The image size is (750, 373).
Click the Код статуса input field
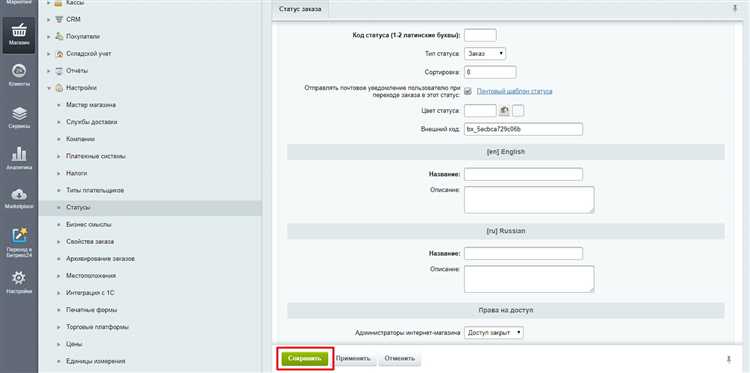[x=480, y=35]
